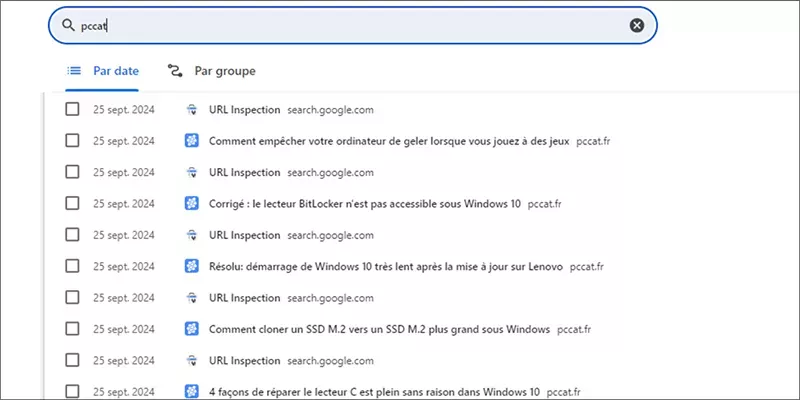
Task: Click pccat favicon of Comment cloner un SSD entry
Action: tap(191, 329)
